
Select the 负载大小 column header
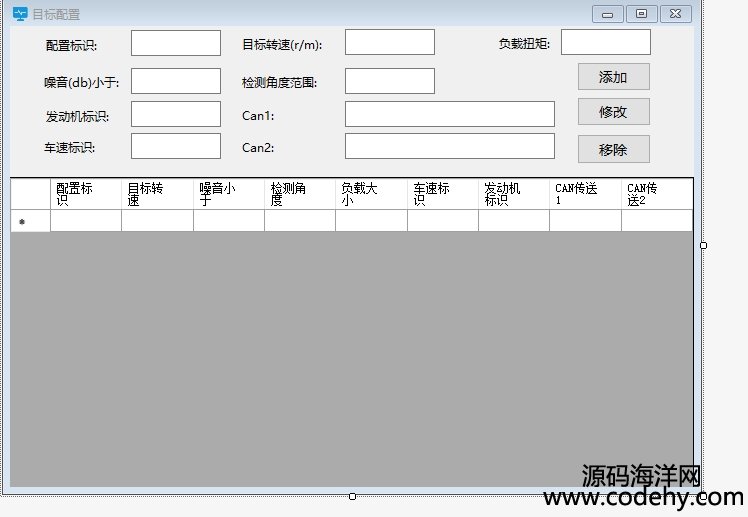[x=372, y=194]
